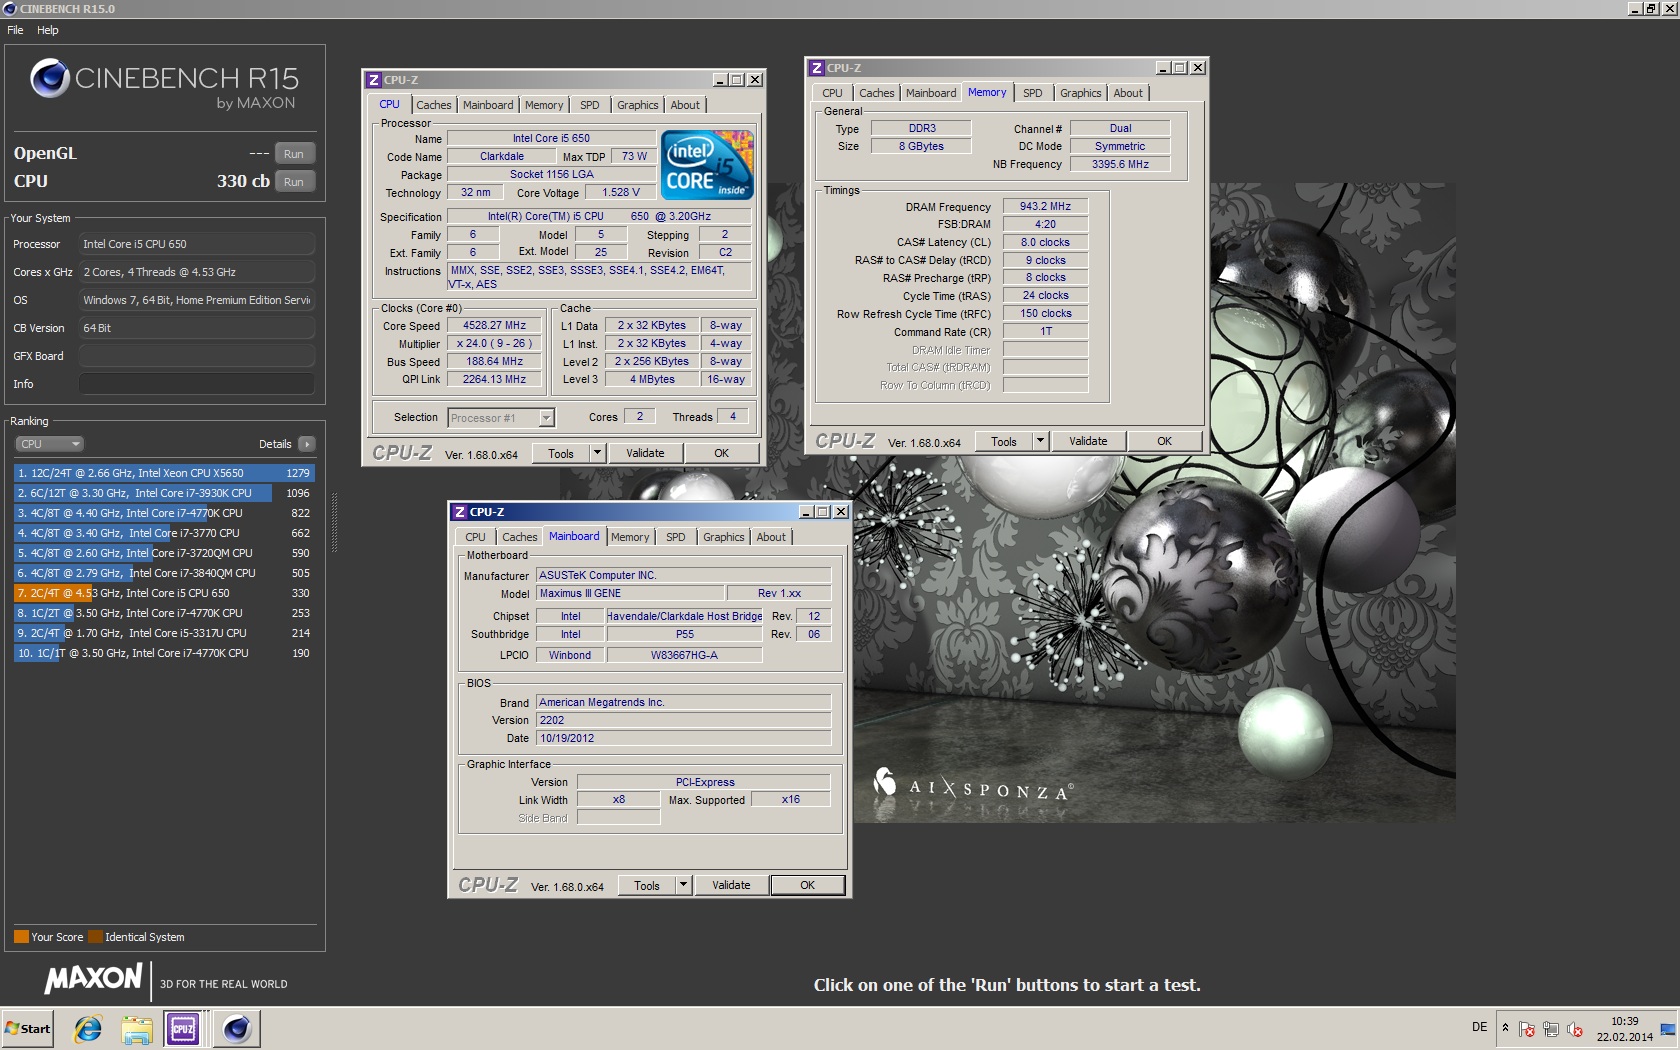Select ranking row Core i7-3840QM CPU

pyautogui.click(x=164, y=573)
